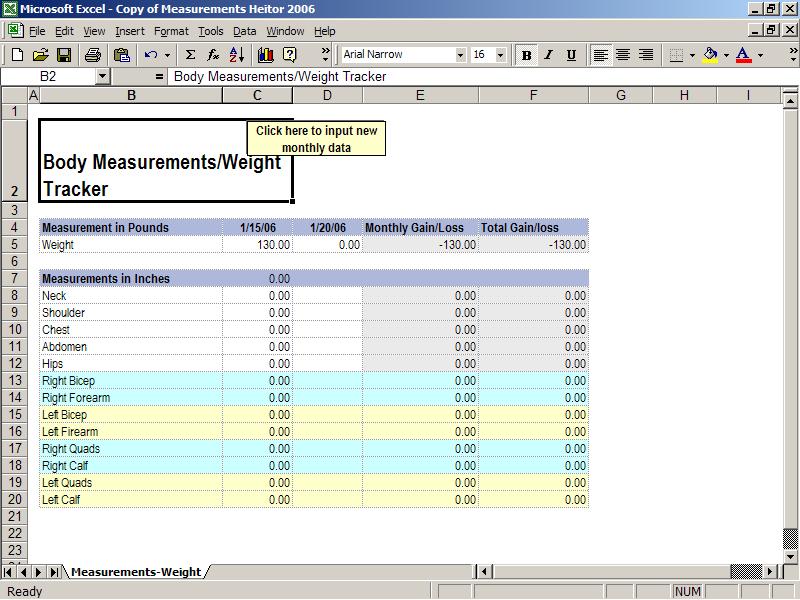Print the sheet using the printer icon
This screenshot has height=600, width=800.
pos(93,55)
